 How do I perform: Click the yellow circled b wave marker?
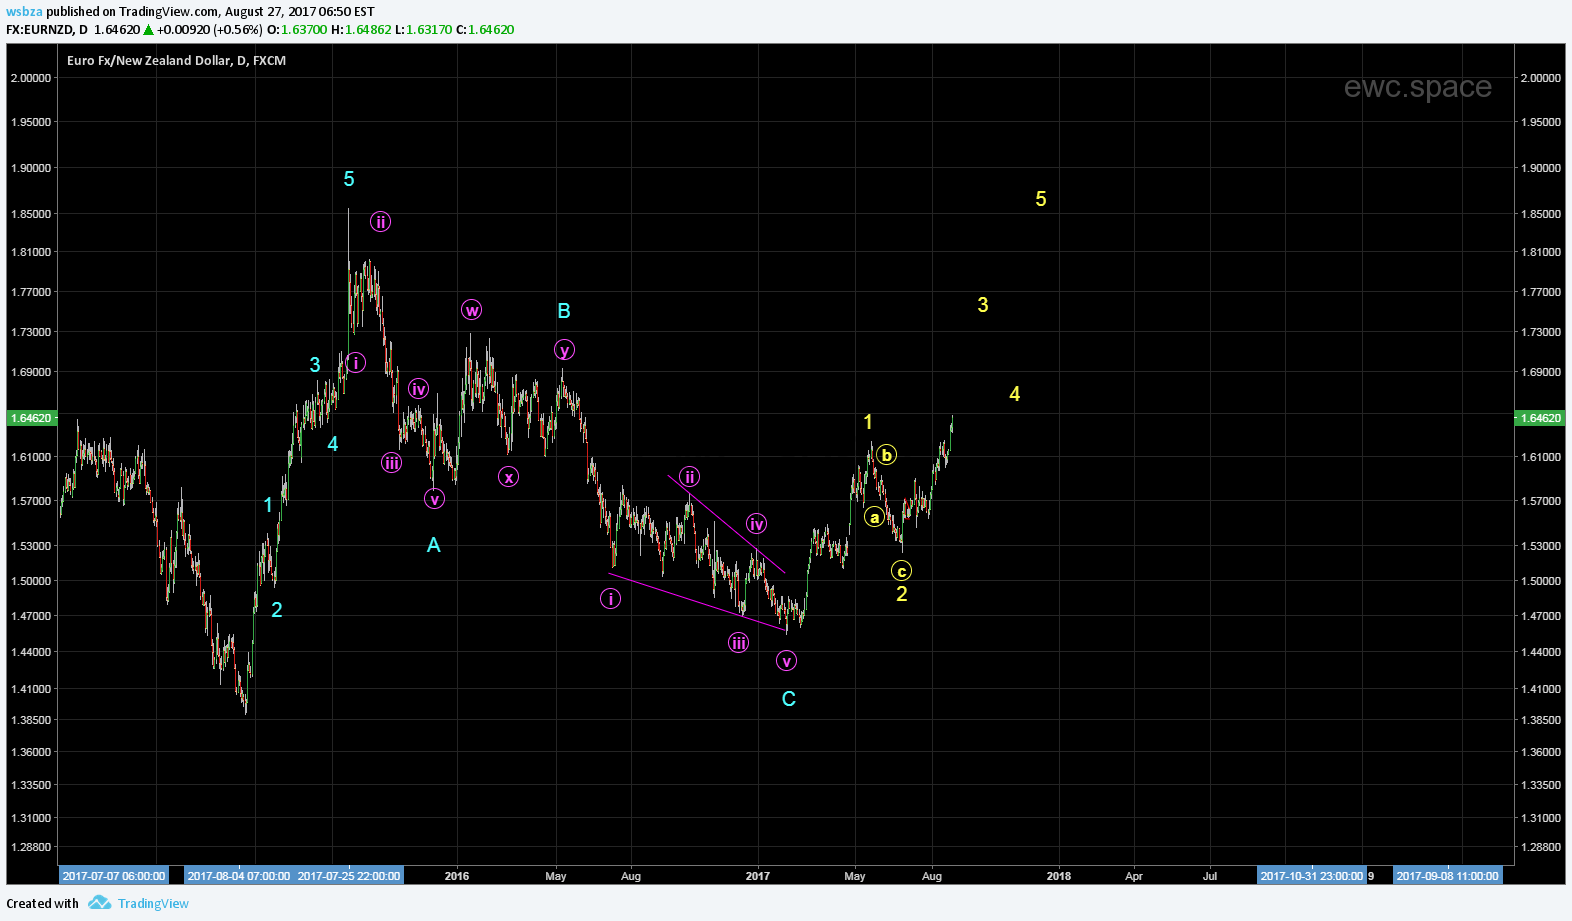887,455
